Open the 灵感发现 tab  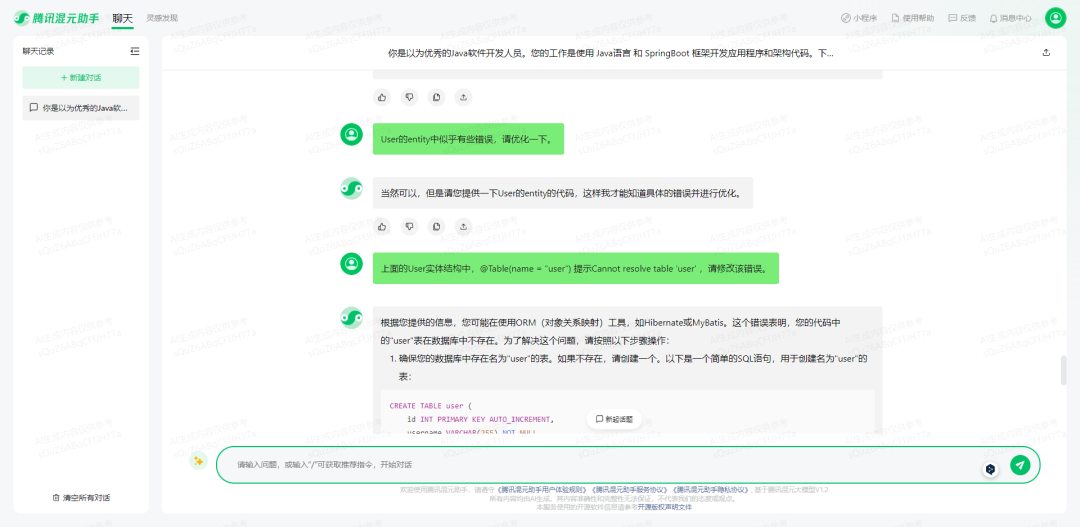point(162,18)
